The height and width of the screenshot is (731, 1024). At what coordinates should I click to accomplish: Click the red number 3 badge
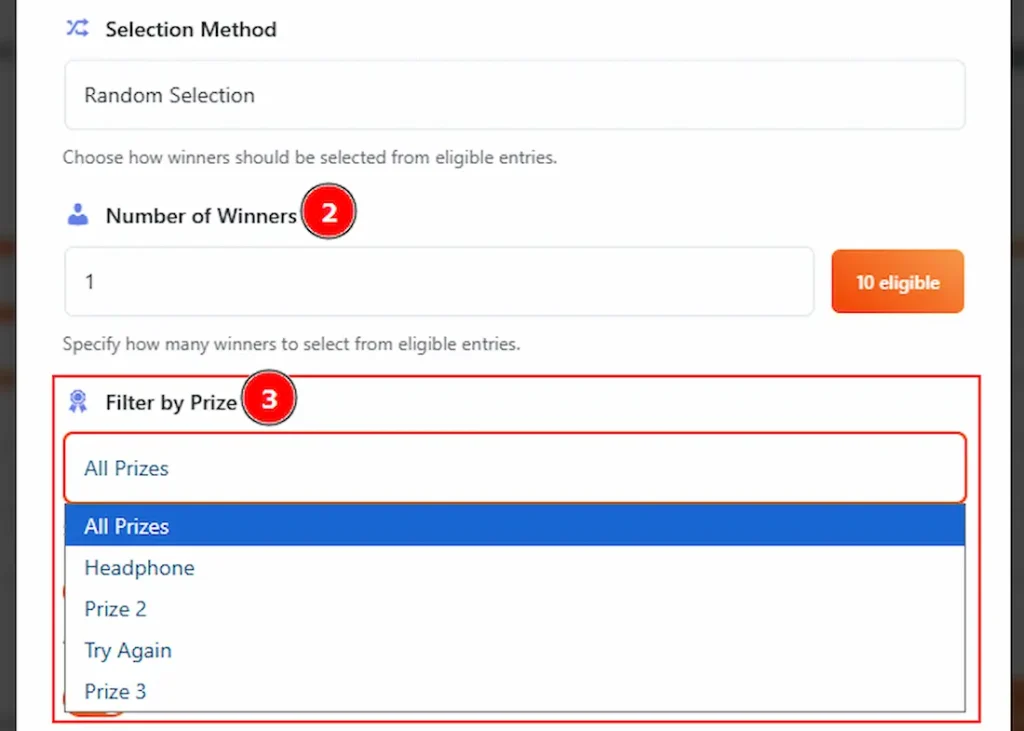click(269, 402)
